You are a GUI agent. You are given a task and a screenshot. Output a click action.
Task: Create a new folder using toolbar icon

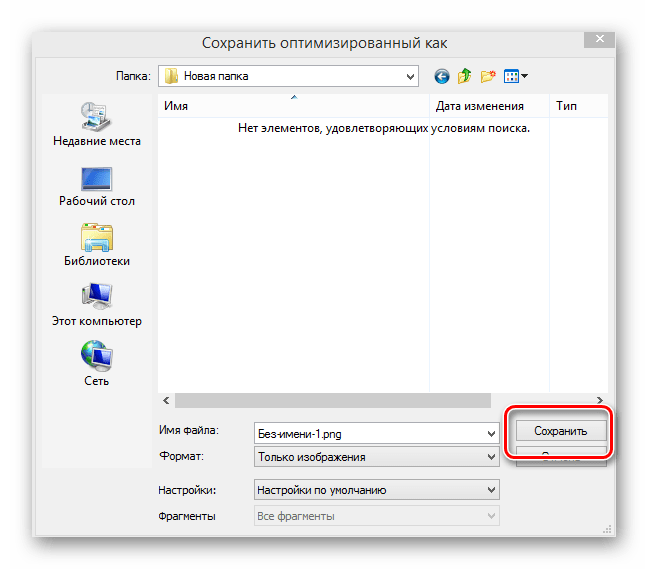(488, 76)
